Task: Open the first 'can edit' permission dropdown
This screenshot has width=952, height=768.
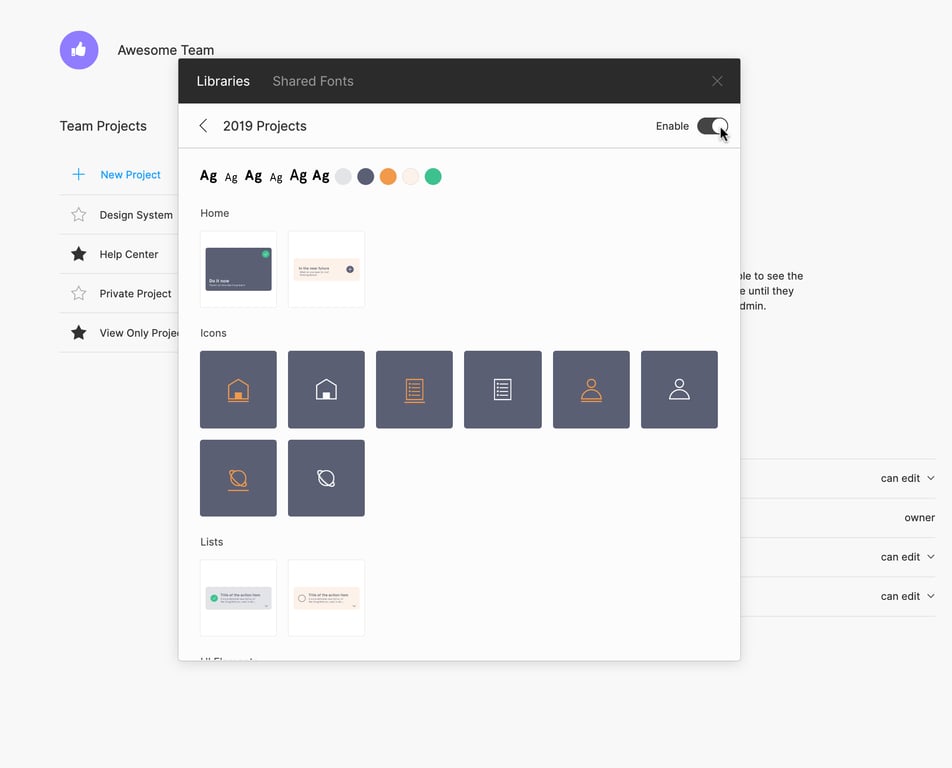Action: tap(907, 478)
